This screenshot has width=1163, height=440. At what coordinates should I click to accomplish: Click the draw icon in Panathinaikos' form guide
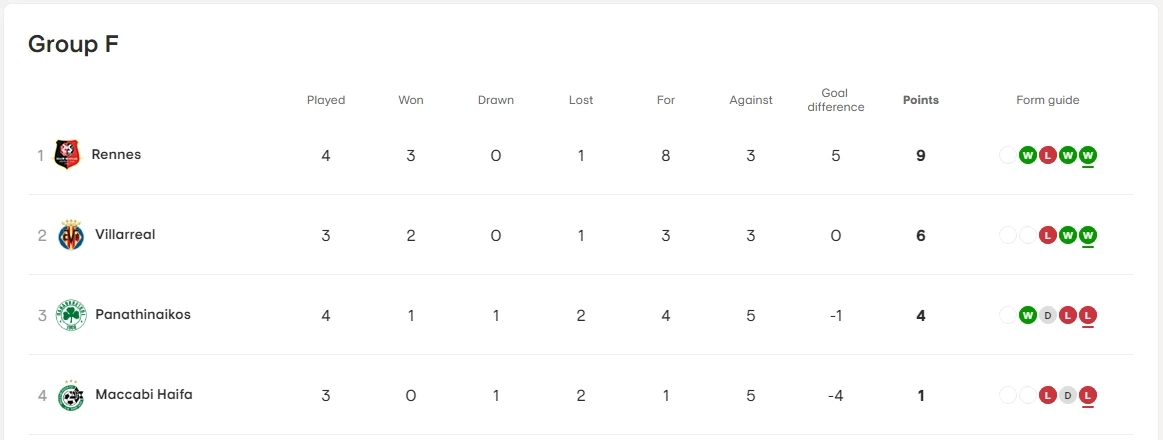(x=1048, y=315)
